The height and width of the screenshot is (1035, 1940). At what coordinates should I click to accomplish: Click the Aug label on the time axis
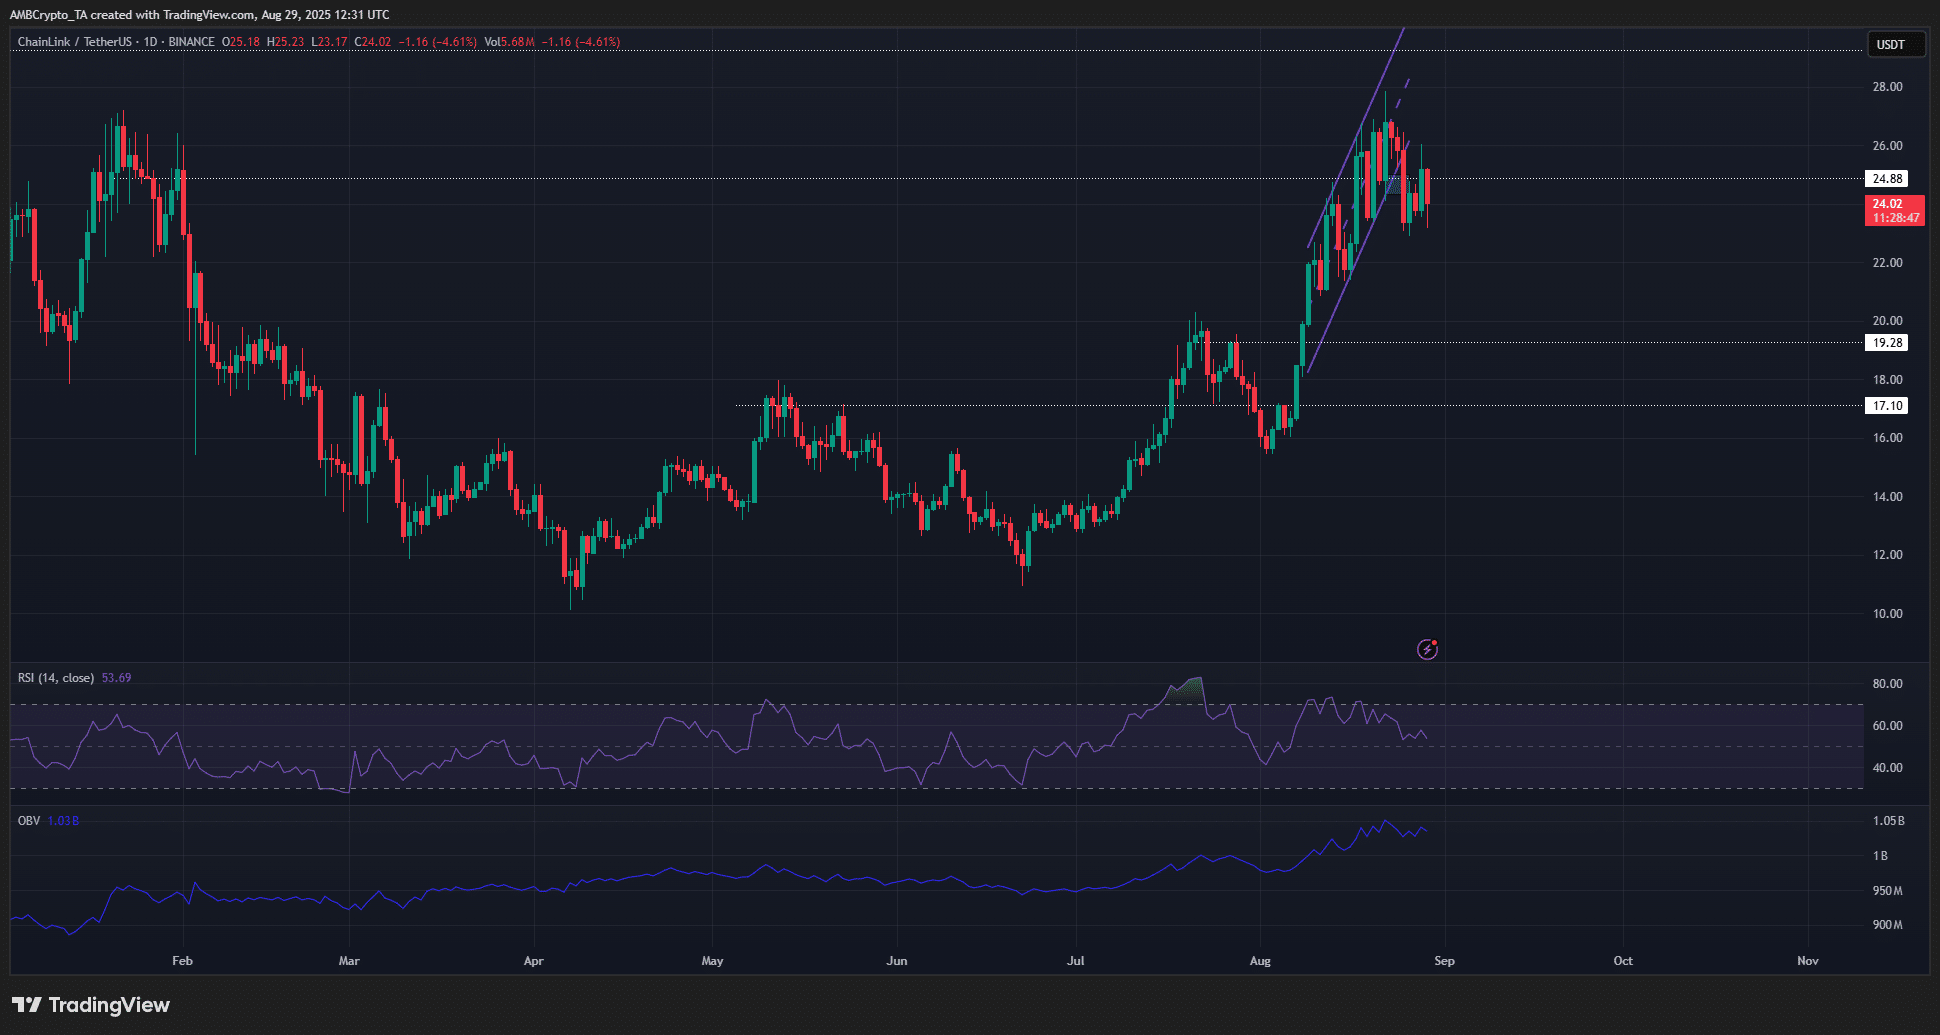coord(1260,961)
